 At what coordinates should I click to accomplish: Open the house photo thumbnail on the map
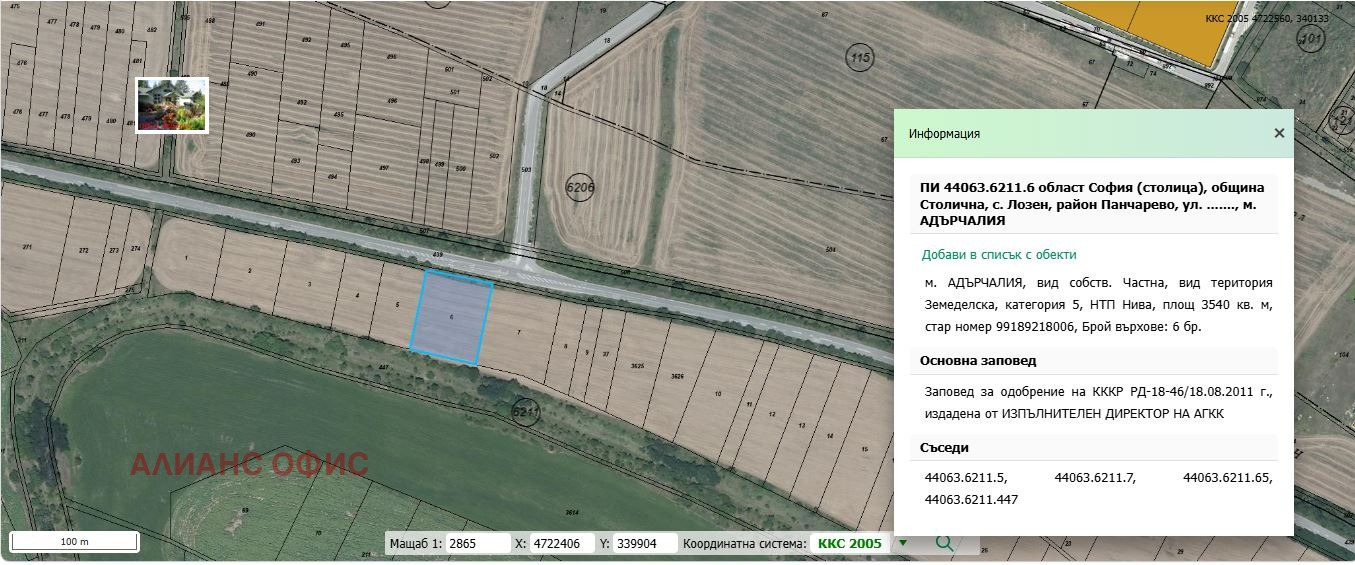coord(172,105)
